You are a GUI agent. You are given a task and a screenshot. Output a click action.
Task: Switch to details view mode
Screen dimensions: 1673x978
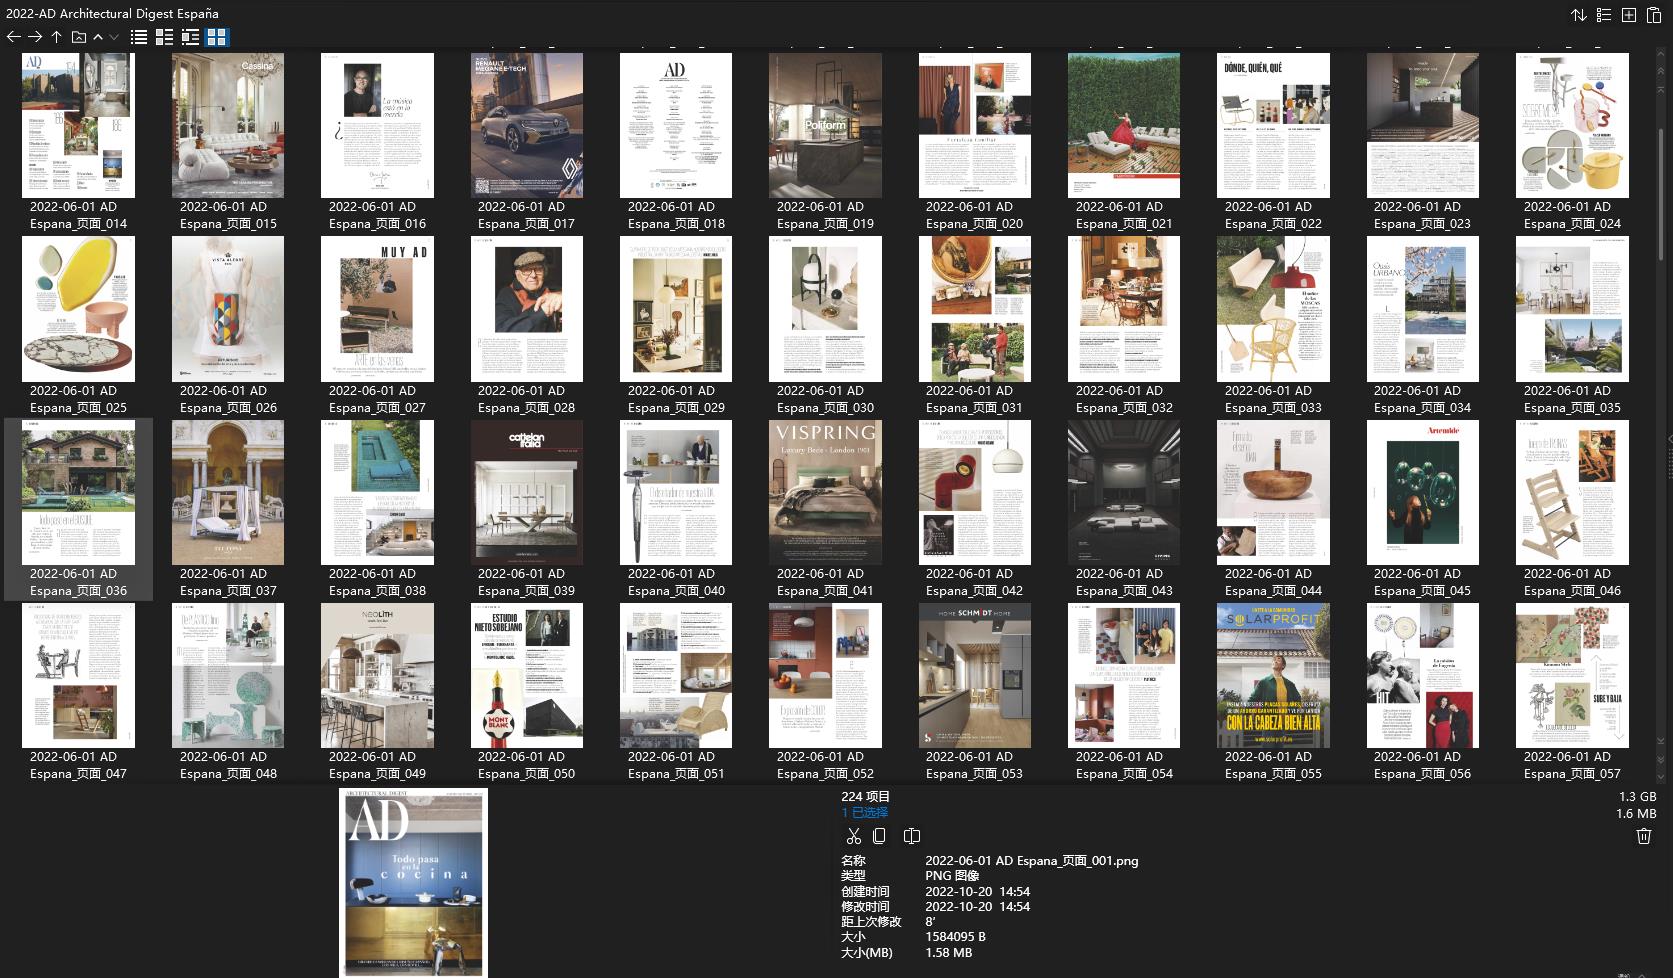tap(164, 37)
